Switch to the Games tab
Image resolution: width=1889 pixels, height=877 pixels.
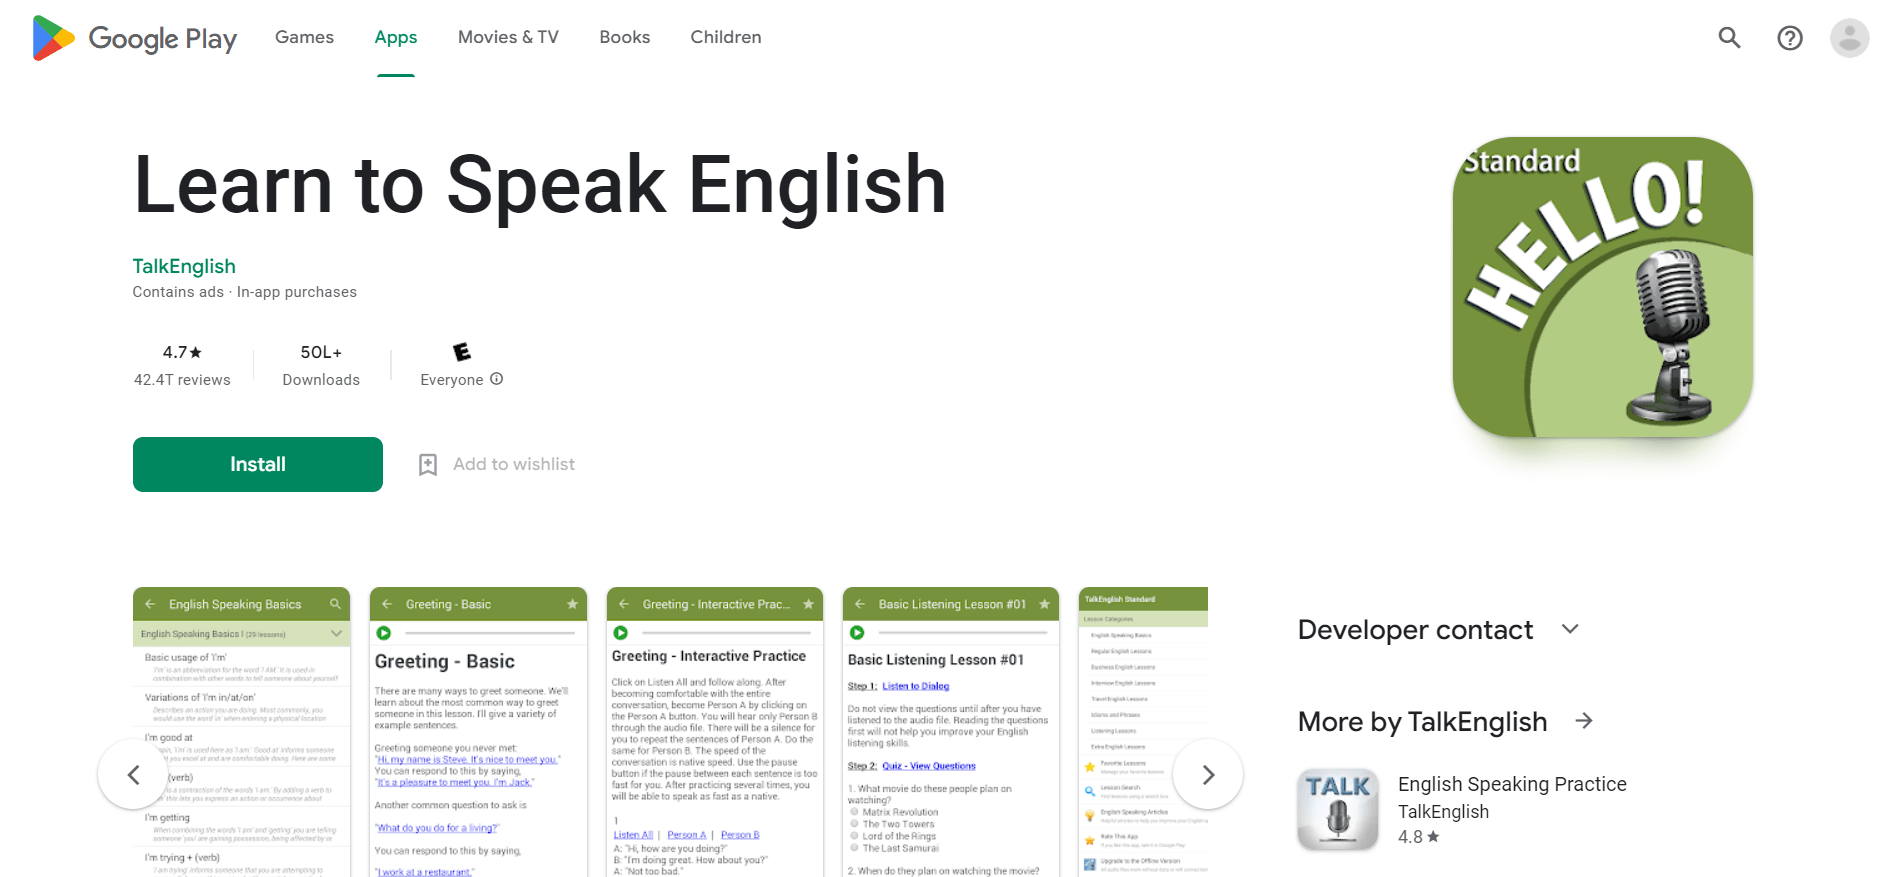[304, 37]
